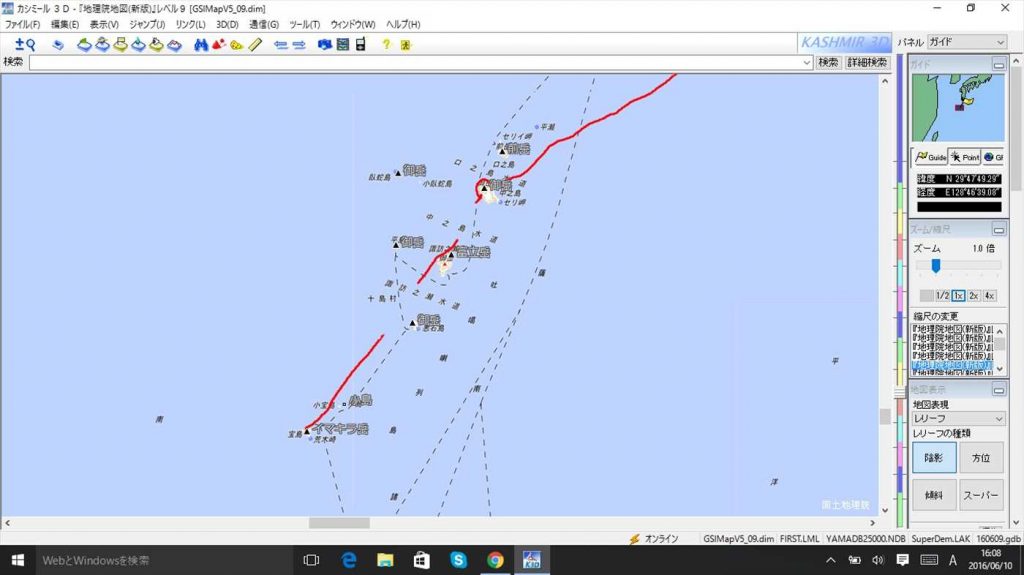The image size is (1024, 575).
Task: Click the flag map toolbar icon
Action: [x=120, y=44]
